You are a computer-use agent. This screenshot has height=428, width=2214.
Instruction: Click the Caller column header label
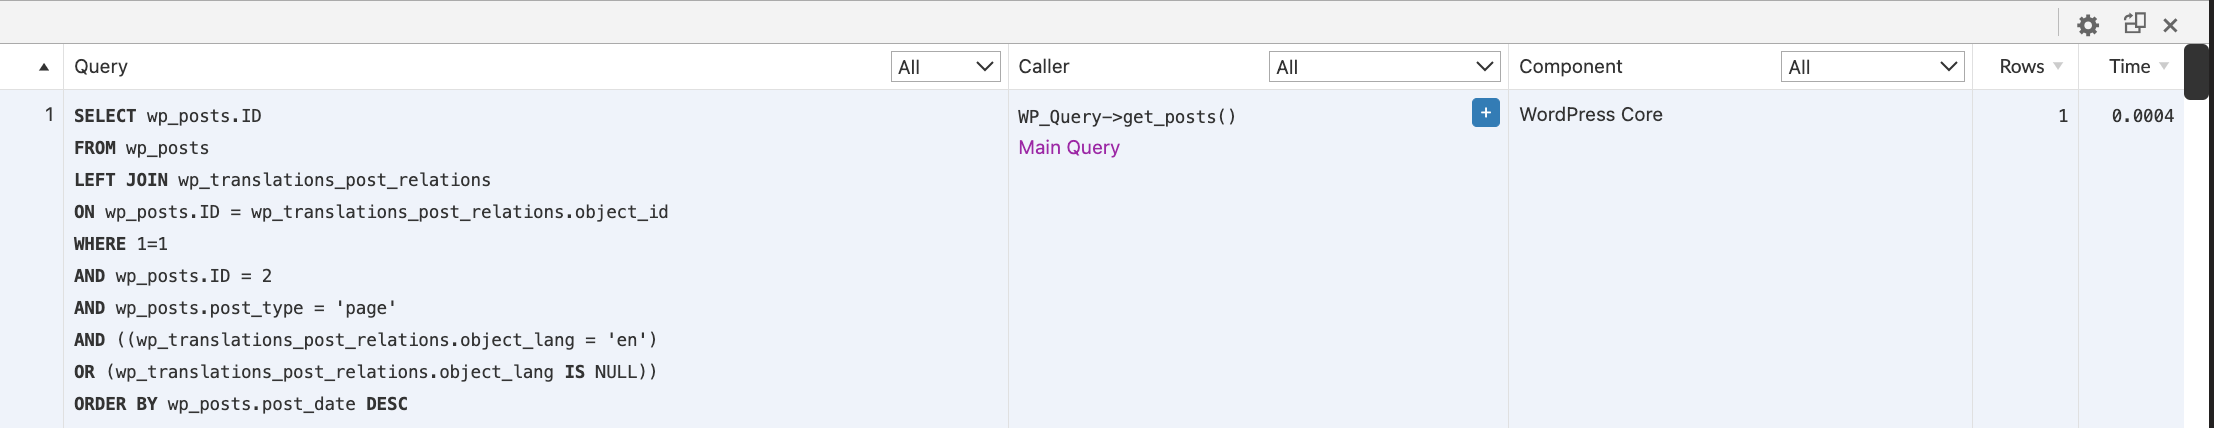click(1043, 66)
